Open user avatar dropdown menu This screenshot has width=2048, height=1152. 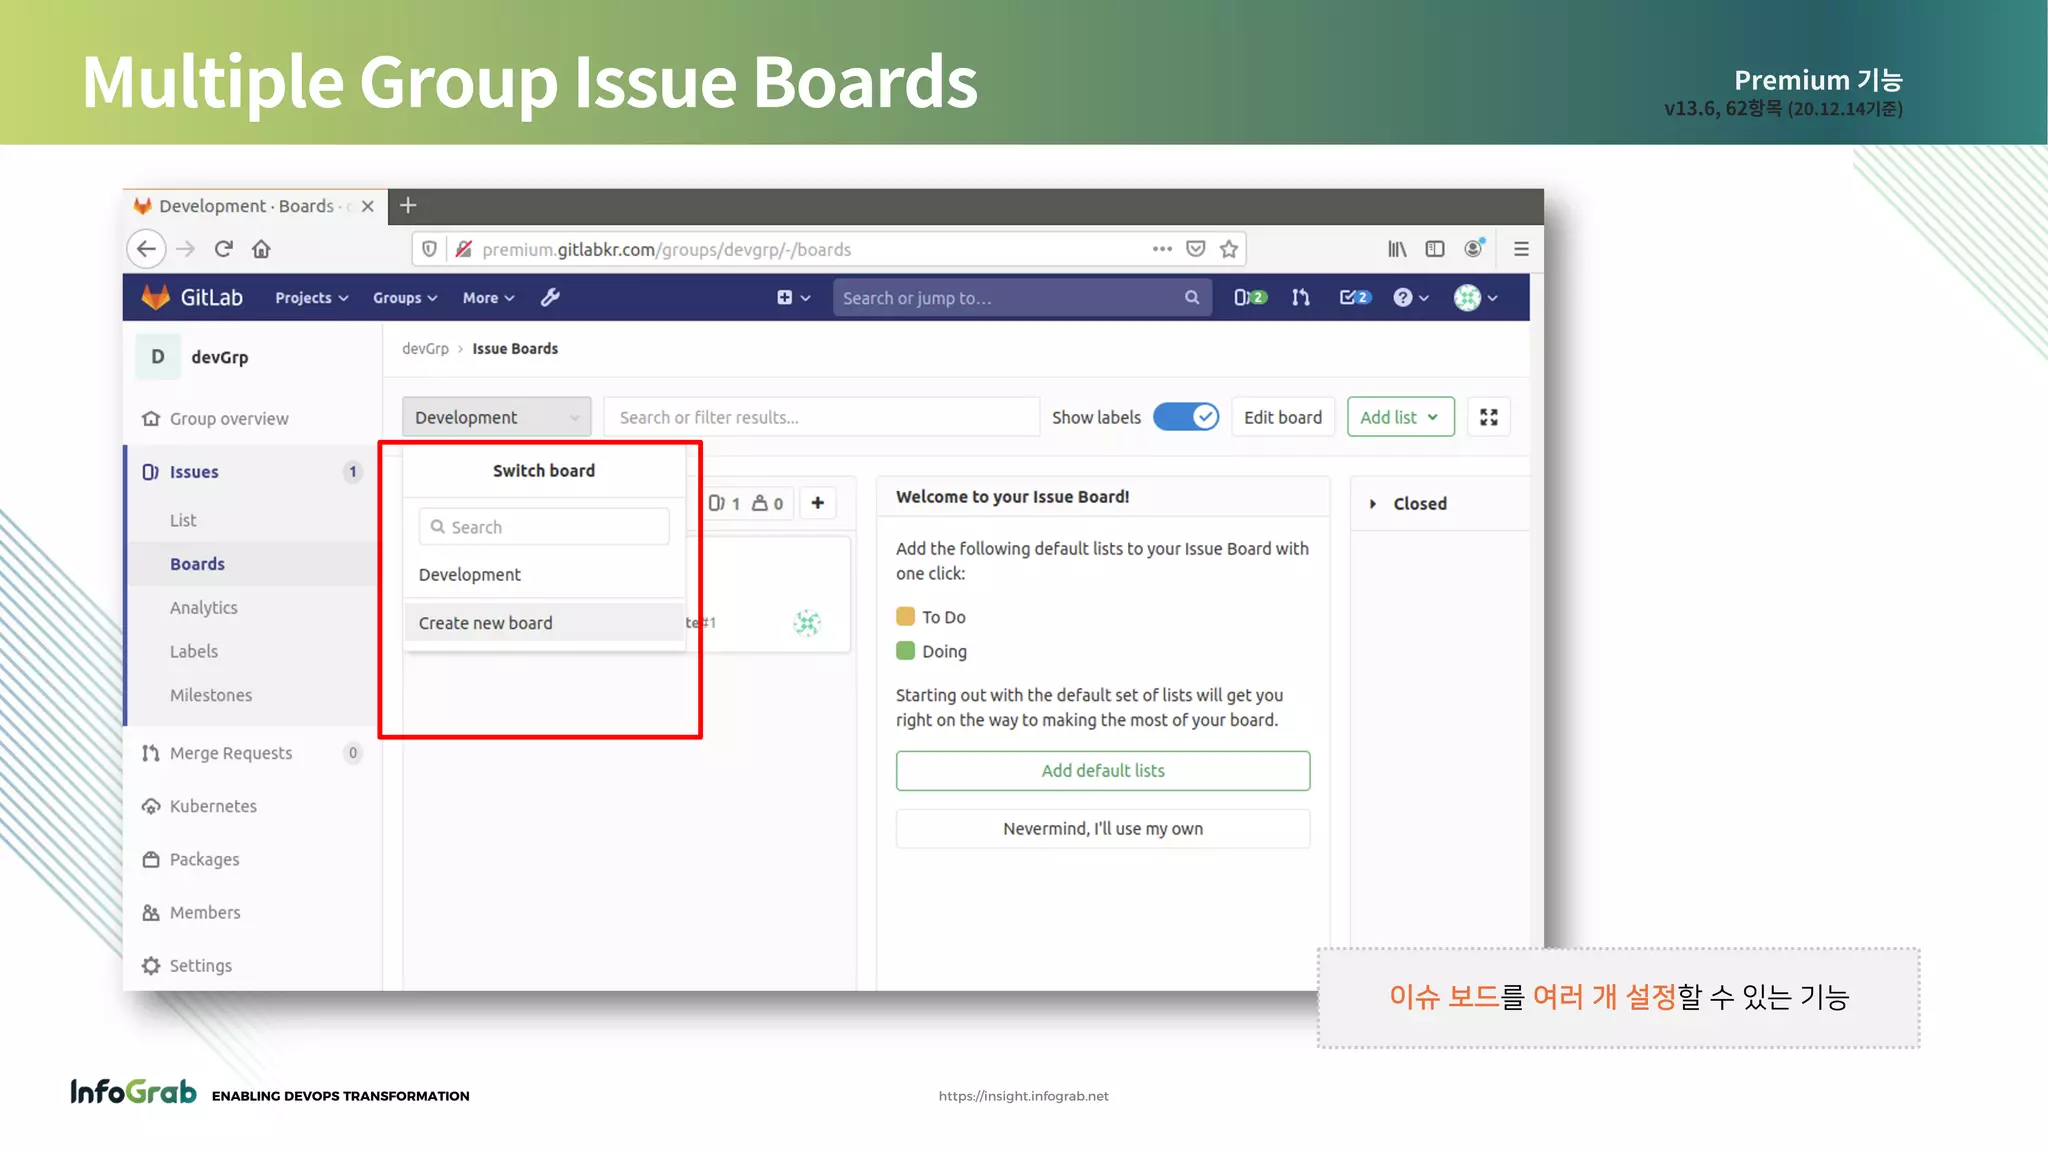click(x=1475, y=298)
